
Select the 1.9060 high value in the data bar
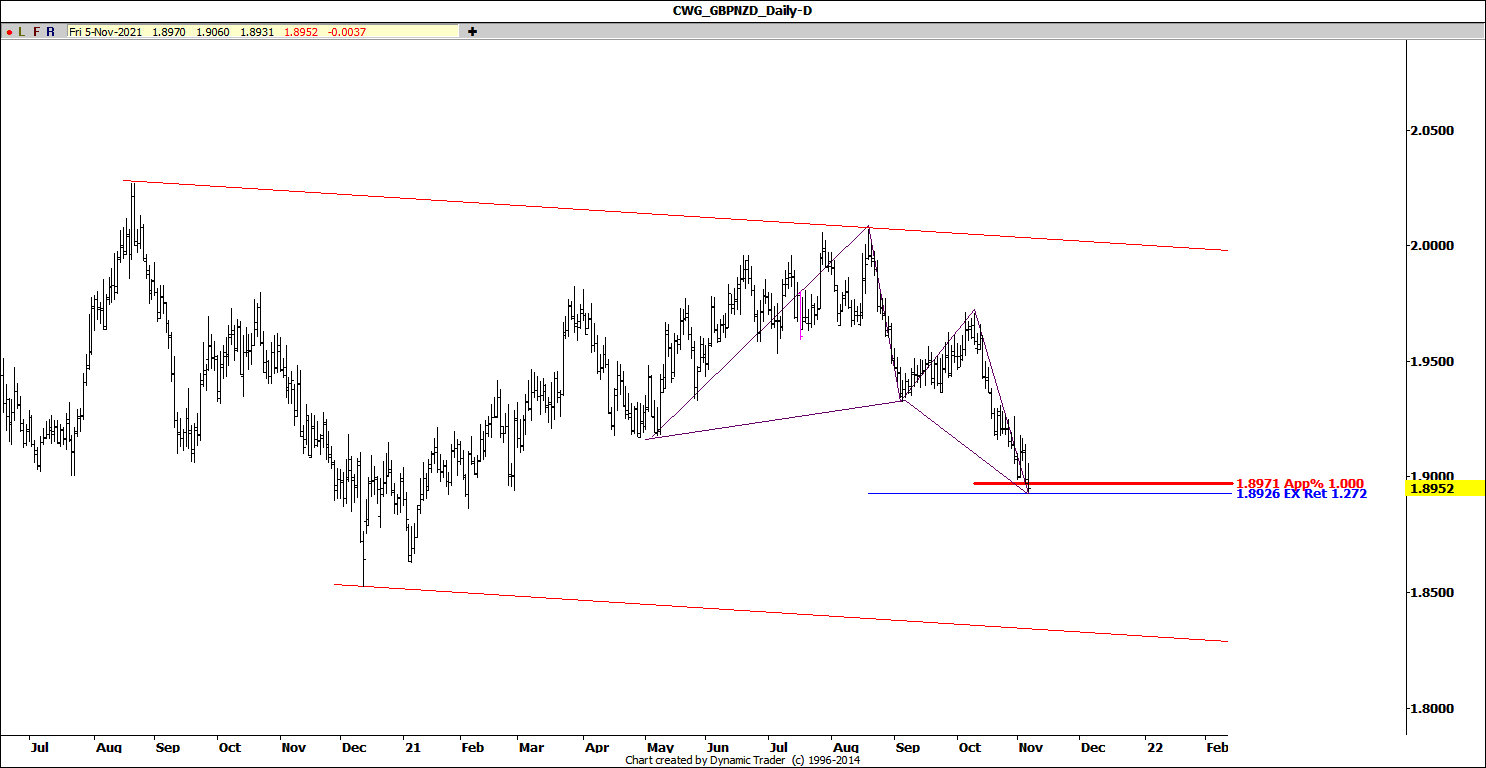[212, 32]
